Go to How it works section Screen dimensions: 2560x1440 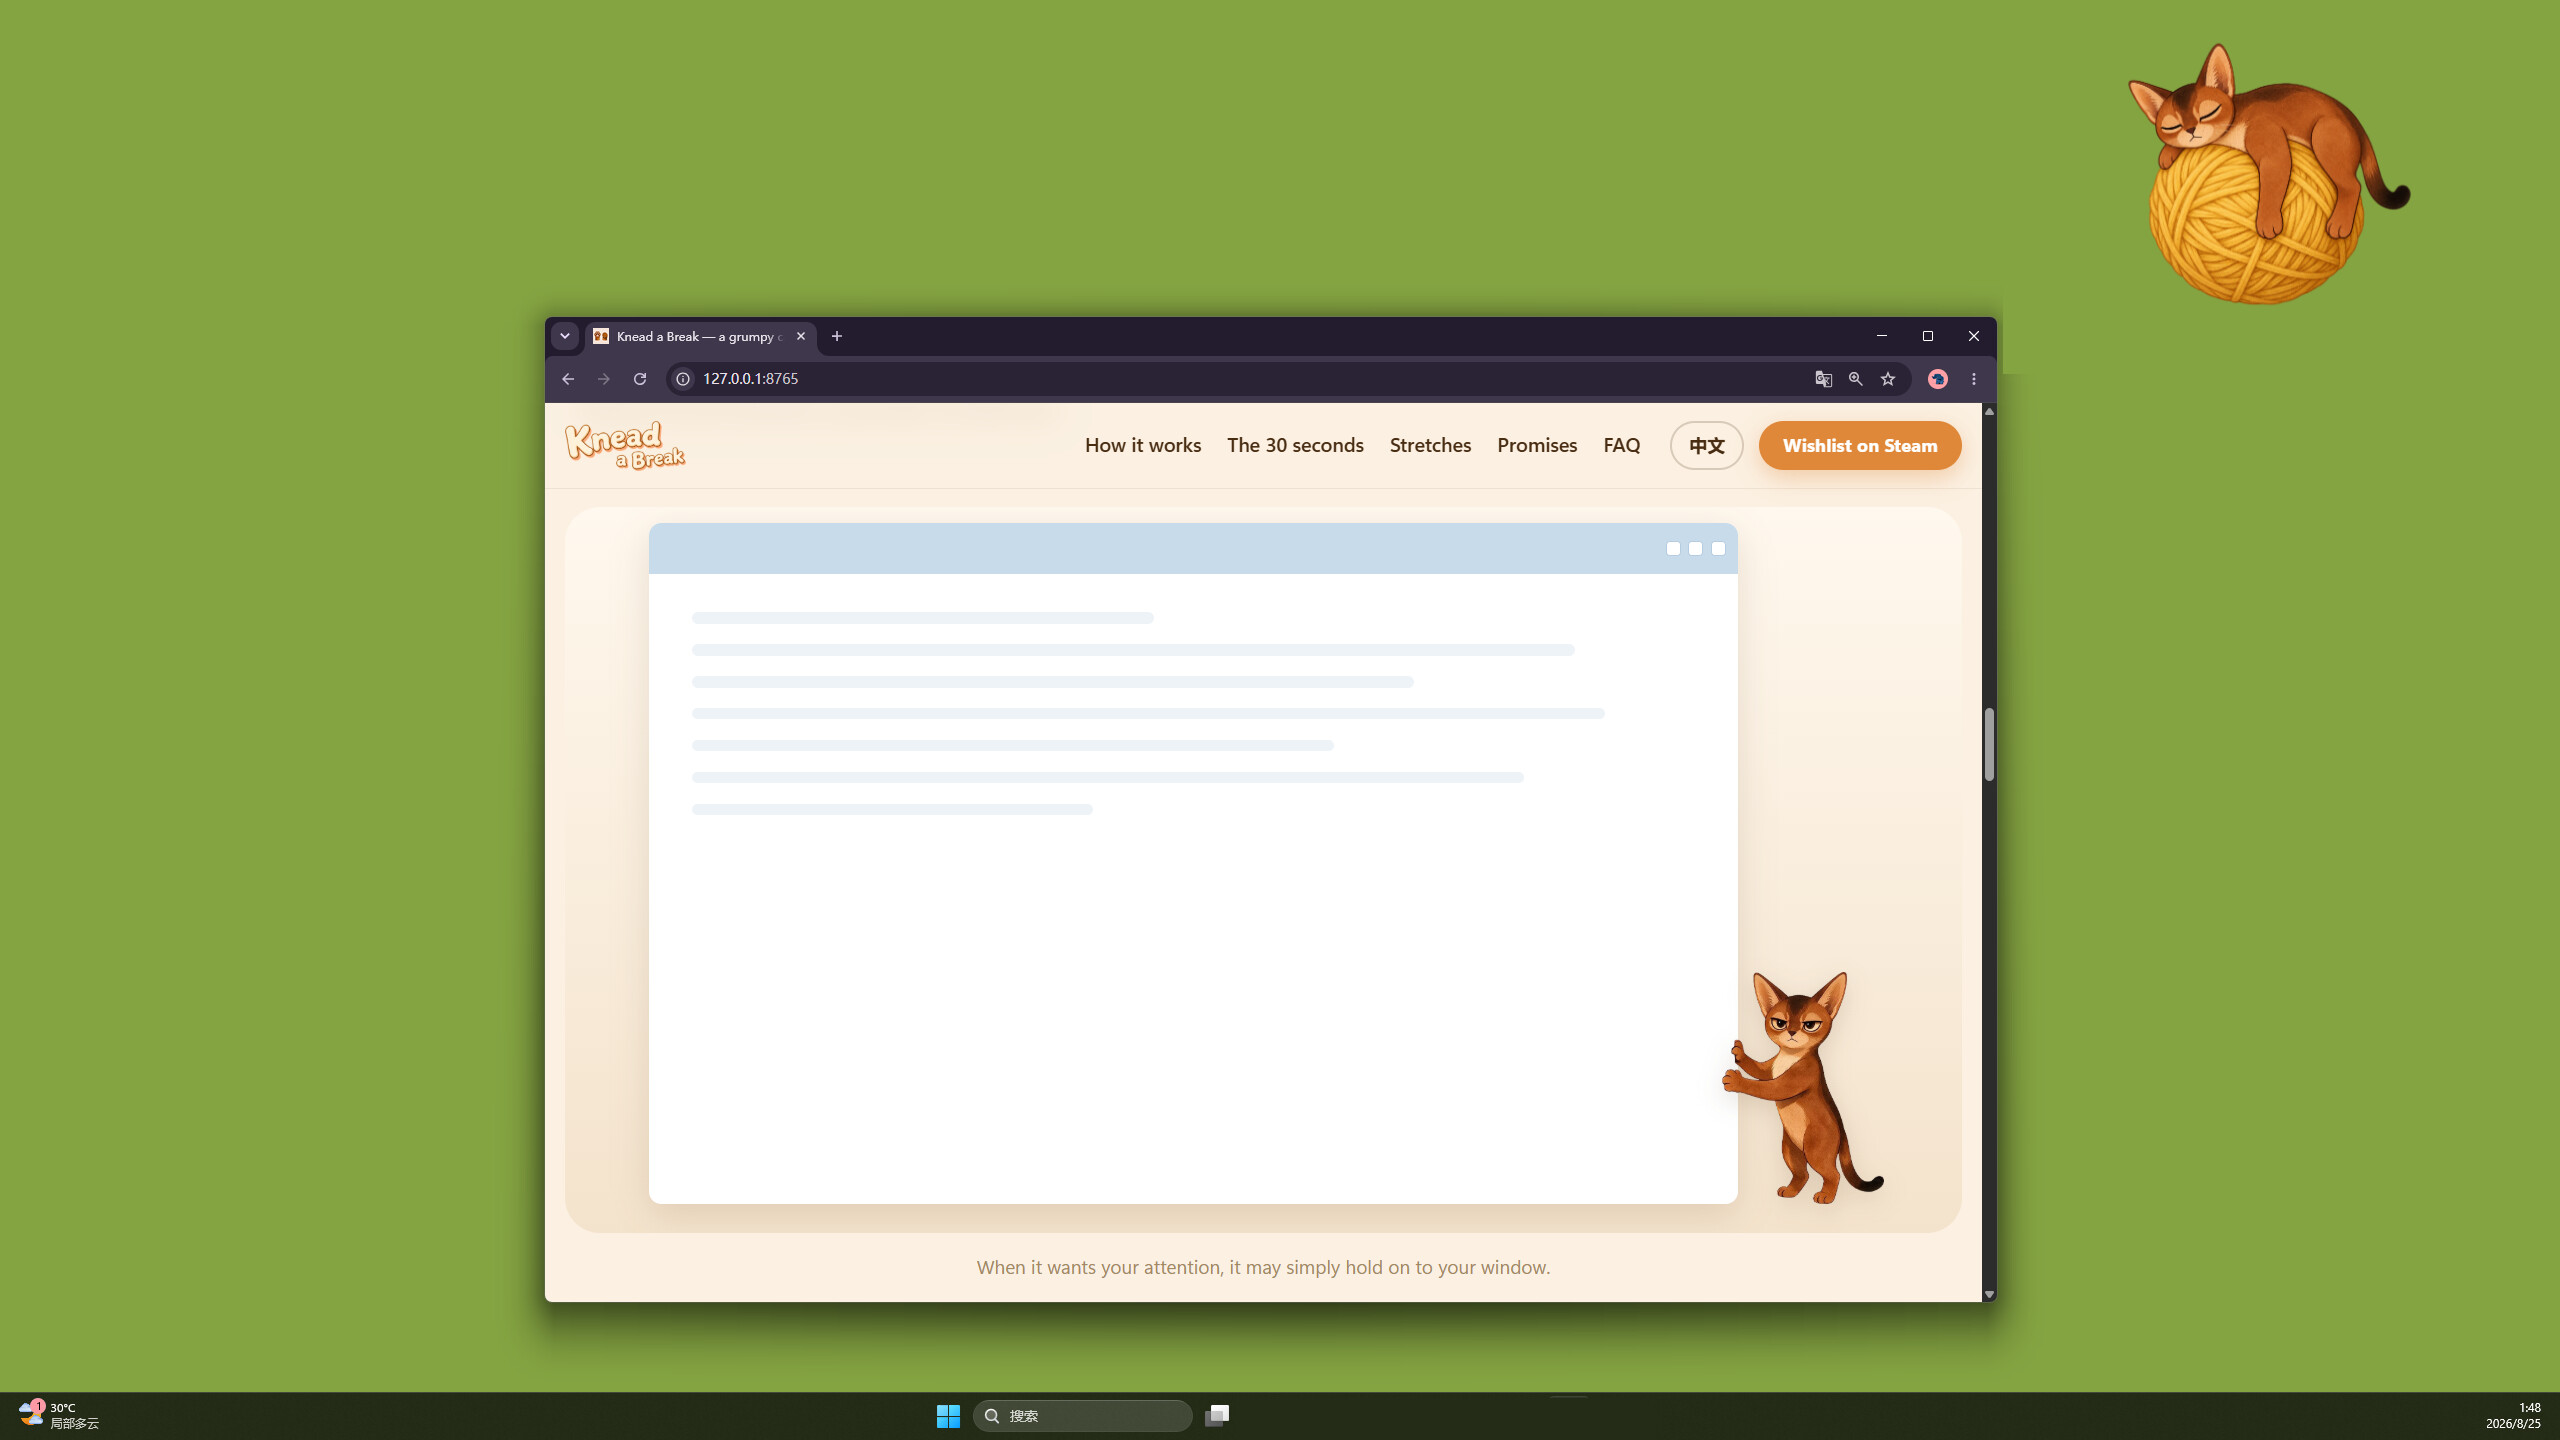pos(1143,445)
